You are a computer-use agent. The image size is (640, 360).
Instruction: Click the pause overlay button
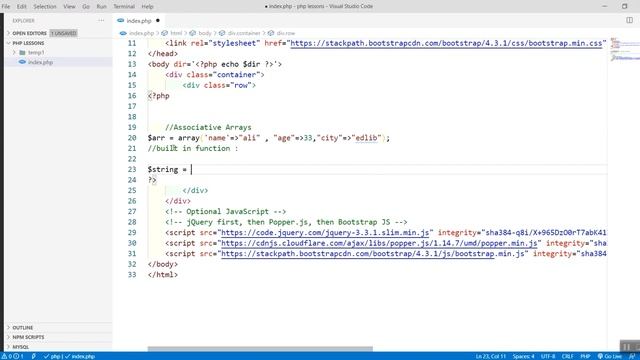click(x=627, y=347)
